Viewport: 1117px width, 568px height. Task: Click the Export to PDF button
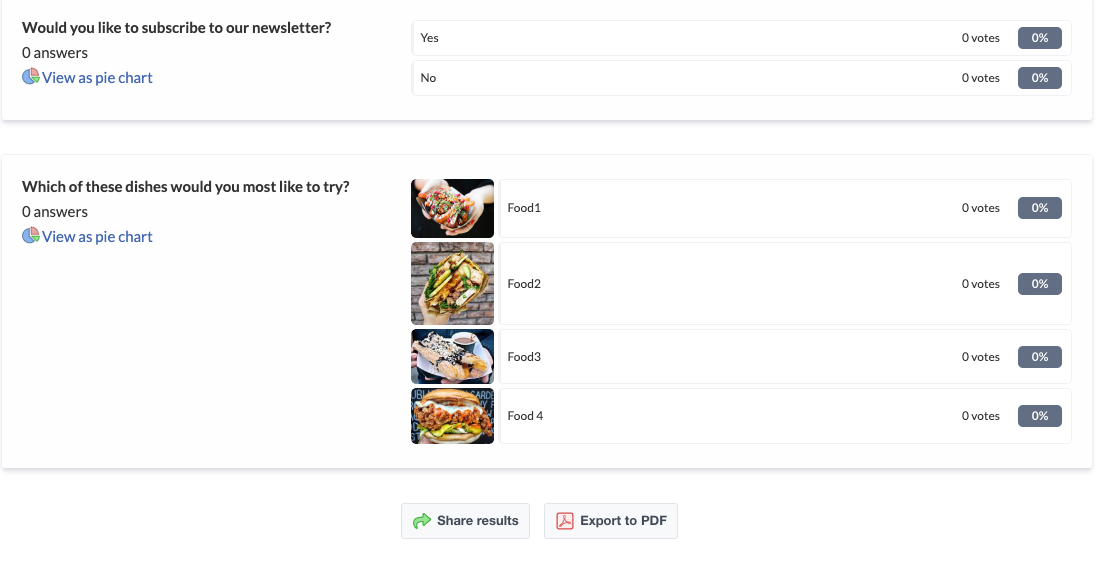[x=611, y=521]
